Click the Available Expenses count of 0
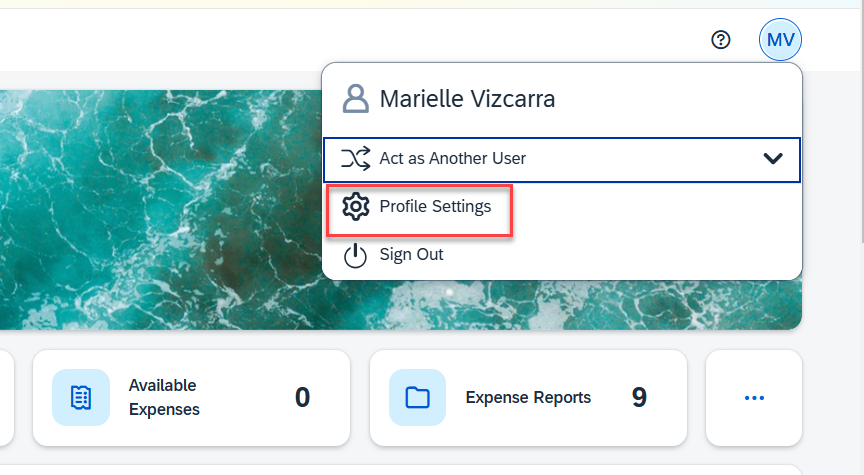 [x=302, y=398]
